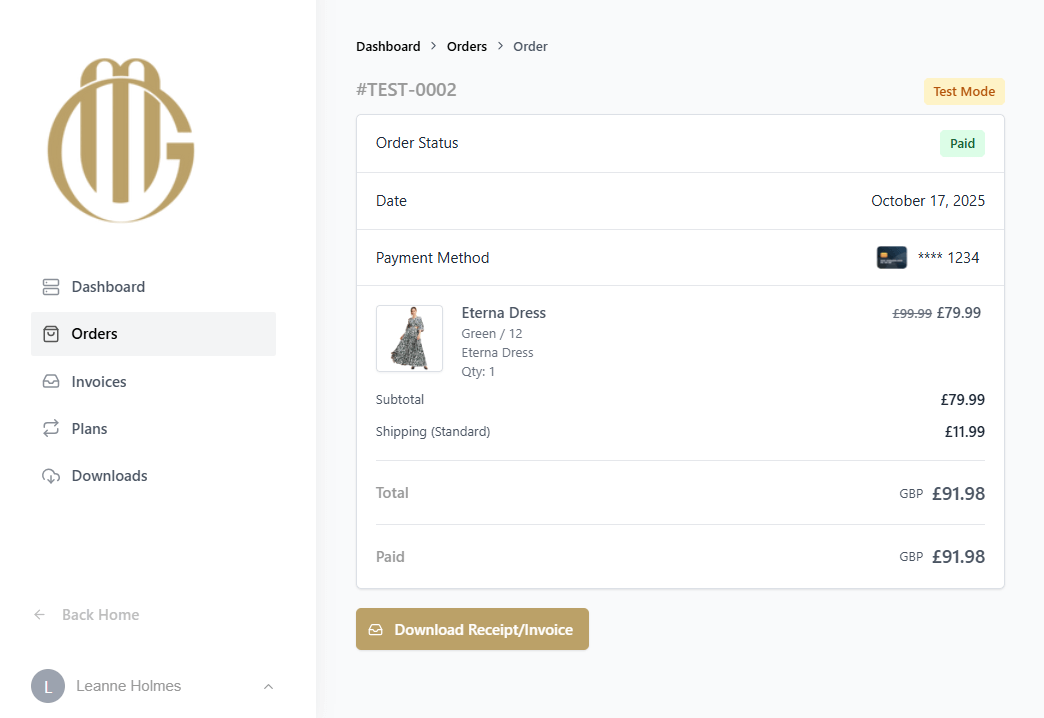Open the Invoices menu item

coord(99,382)
